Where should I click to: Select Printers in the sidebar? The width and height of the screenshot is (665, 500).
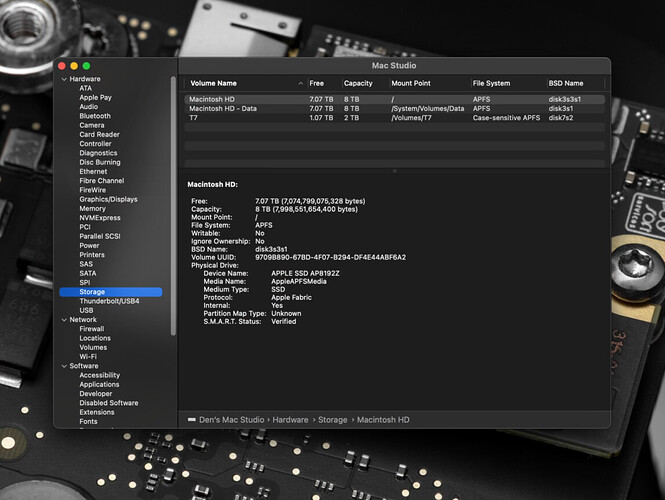click(92, 255)
